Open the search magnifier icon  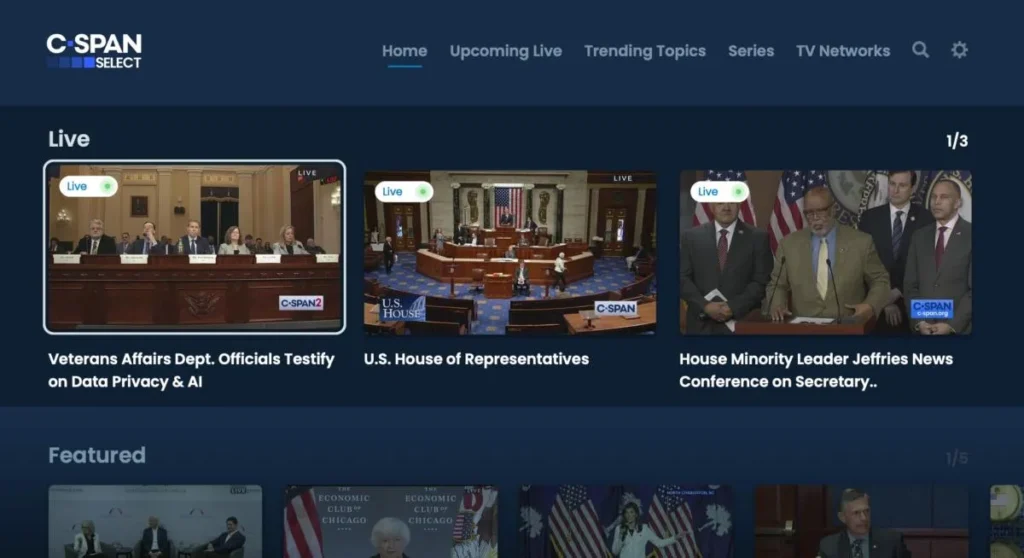920,50
